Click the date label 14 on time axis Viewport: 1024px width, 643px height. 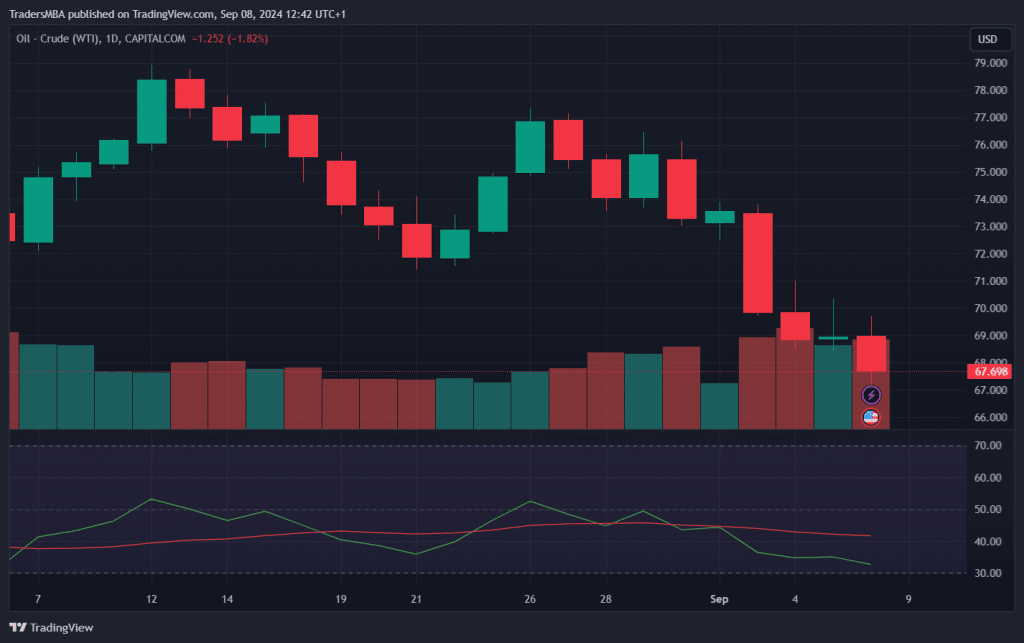227,599
